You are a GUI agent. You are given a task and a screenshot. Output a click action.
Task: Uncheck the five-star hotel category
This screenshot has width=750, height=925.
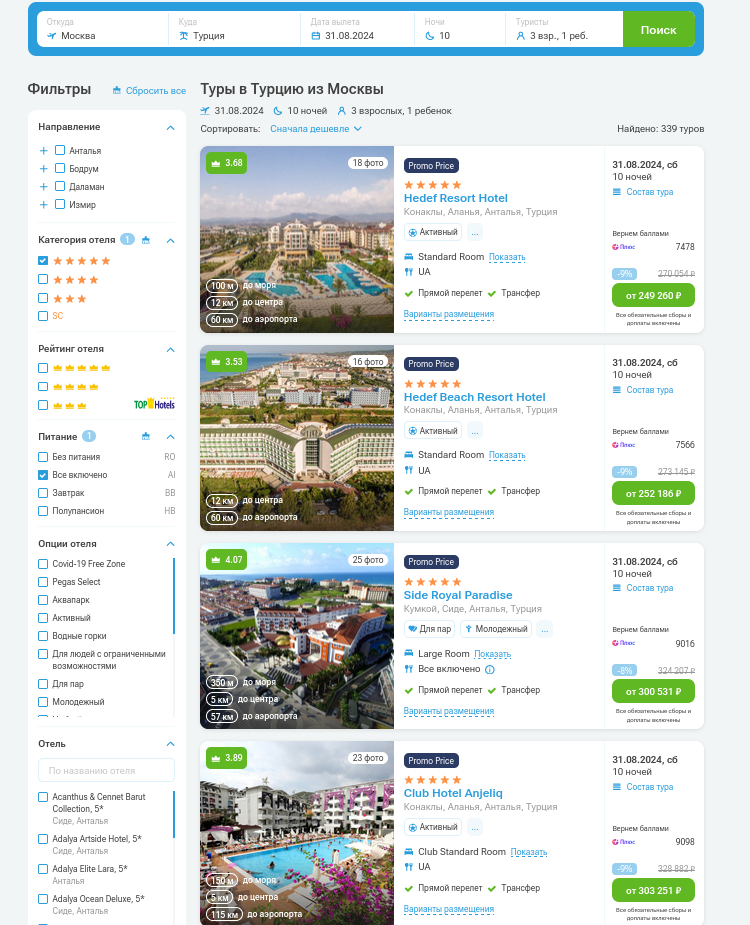43,260
